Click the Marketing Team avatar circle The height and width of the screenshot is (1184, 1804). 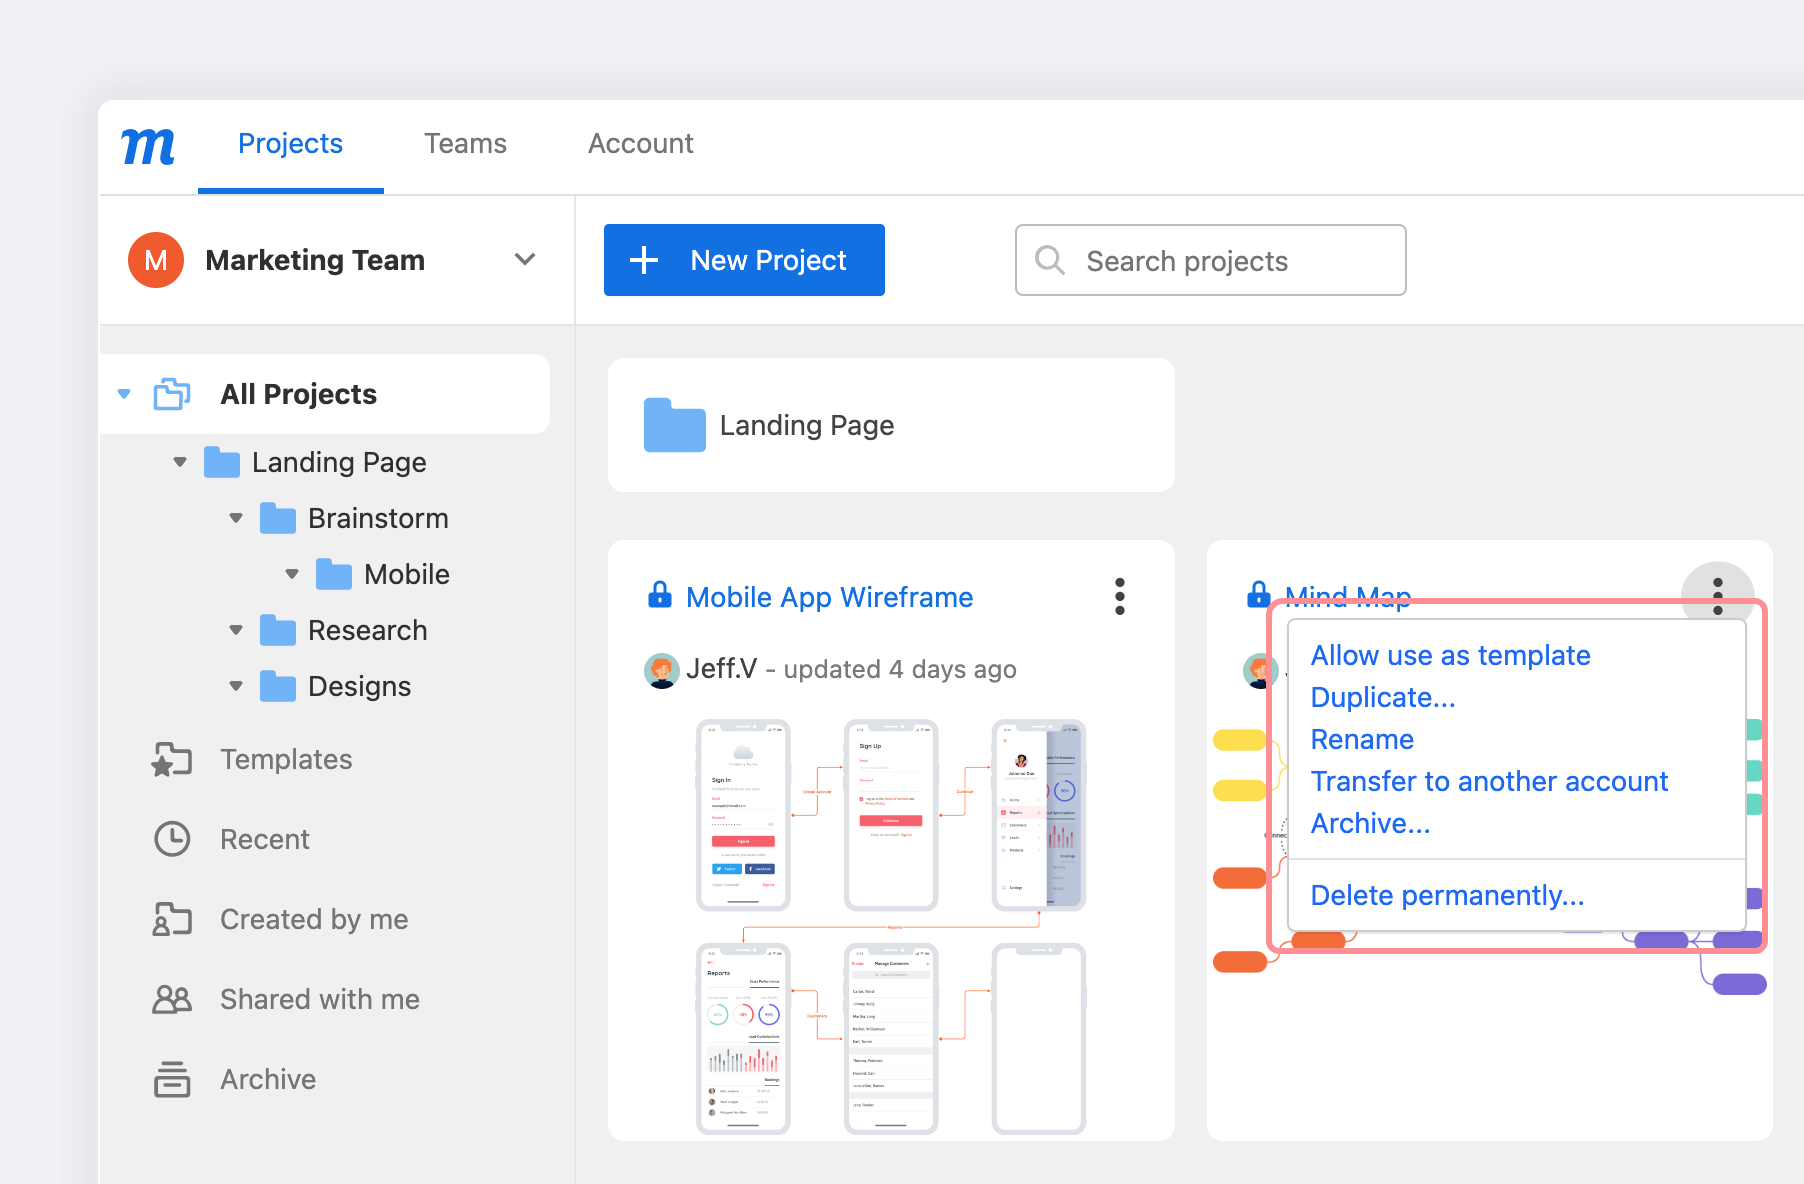(x=155, y=260)
